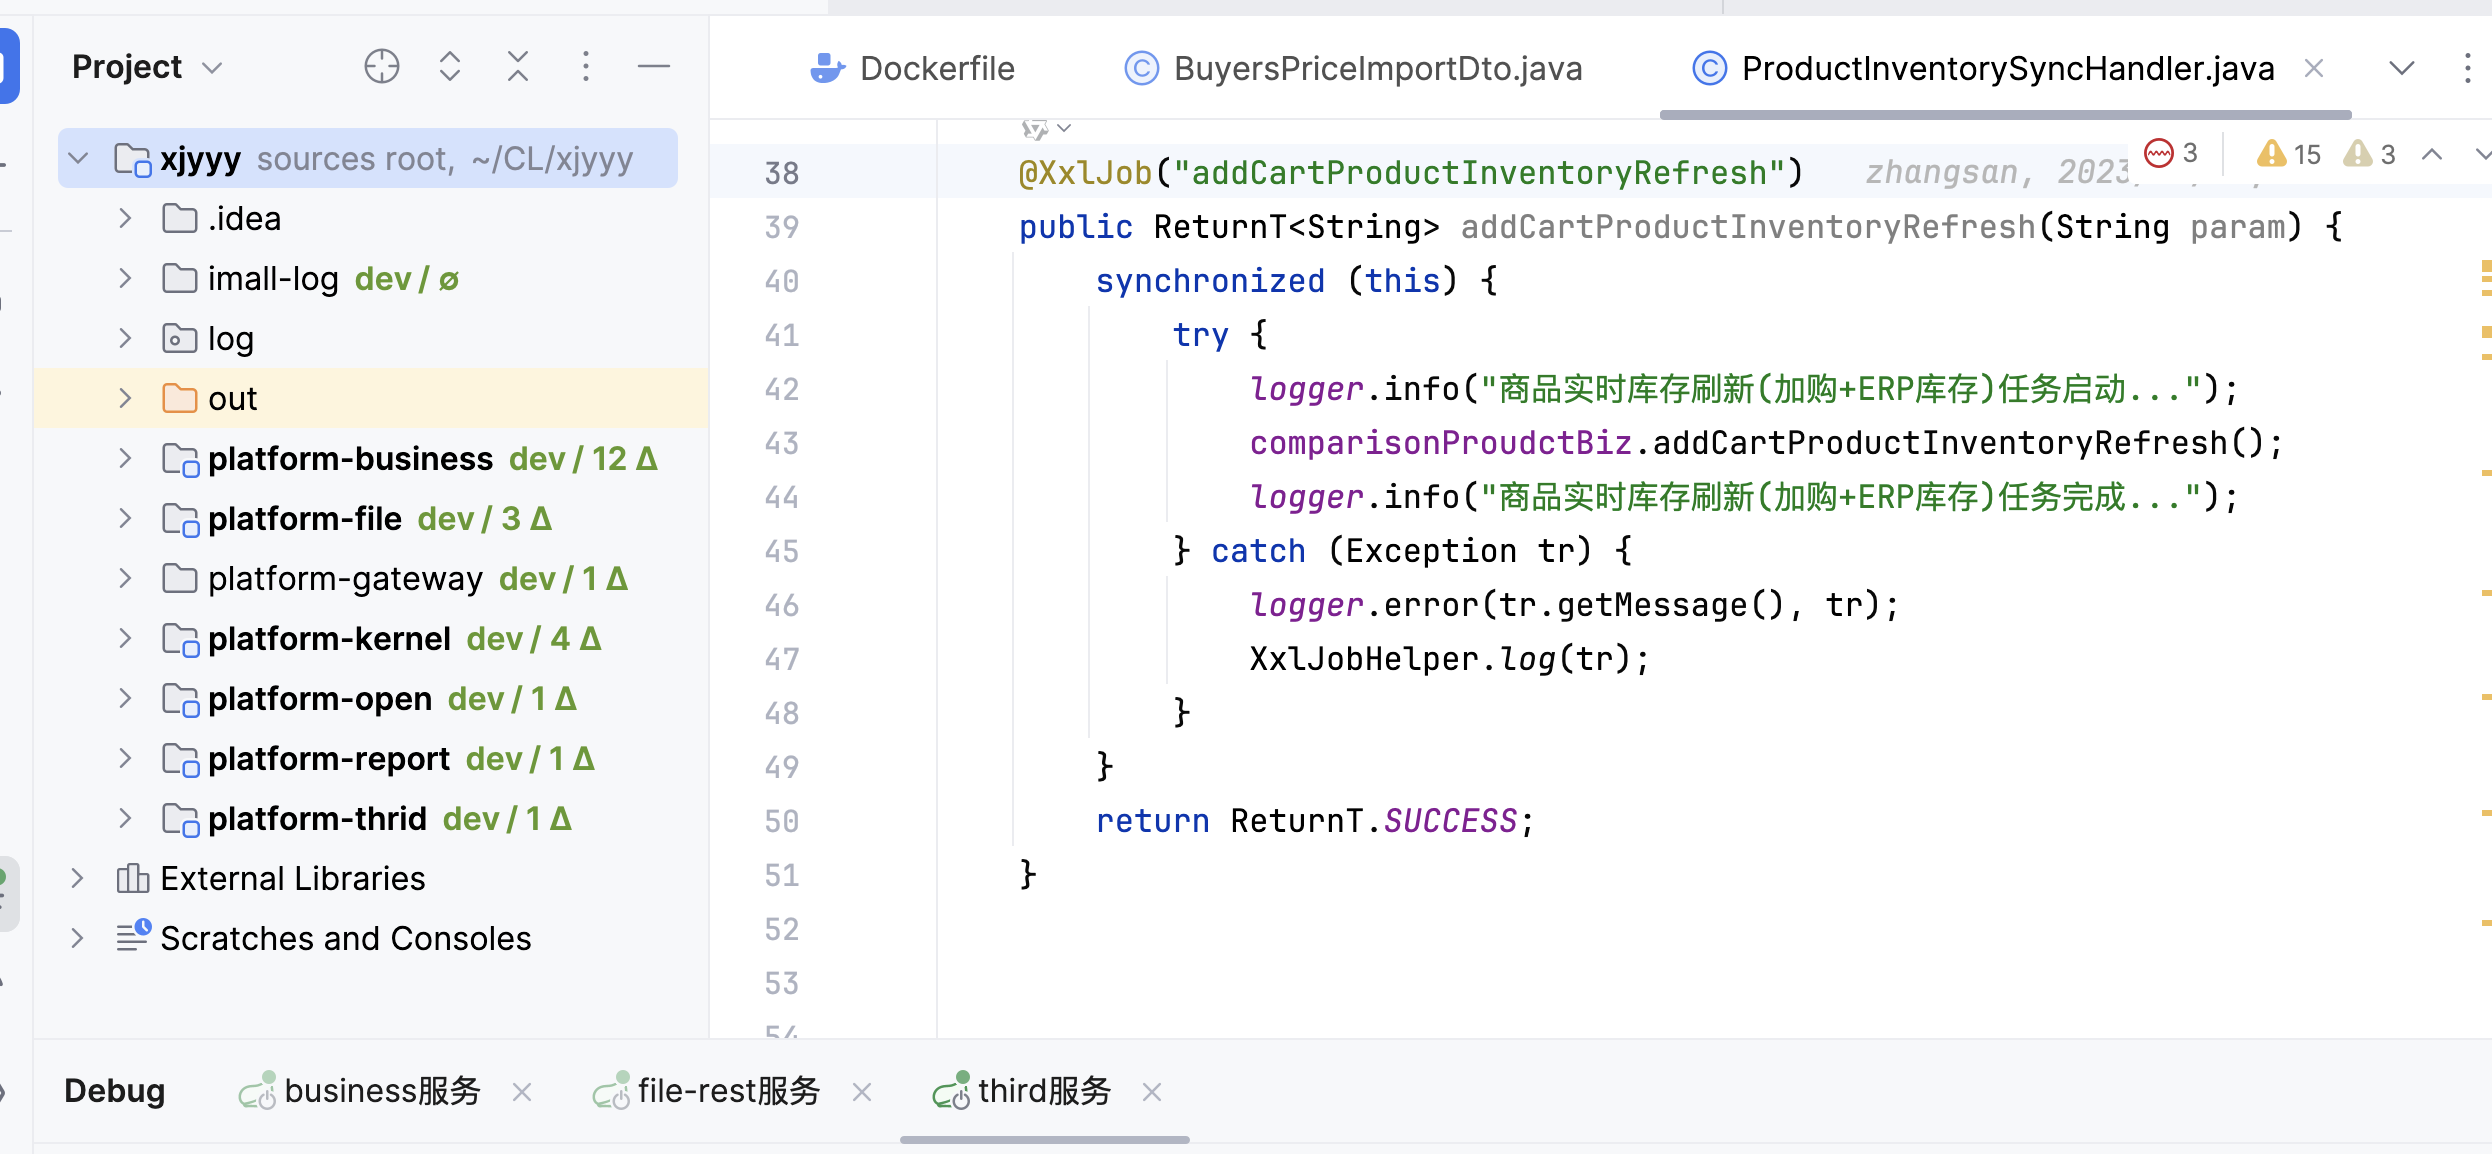Expand the platform-open module
The width and height of the screenshot is (2492, 1154).
125,698
